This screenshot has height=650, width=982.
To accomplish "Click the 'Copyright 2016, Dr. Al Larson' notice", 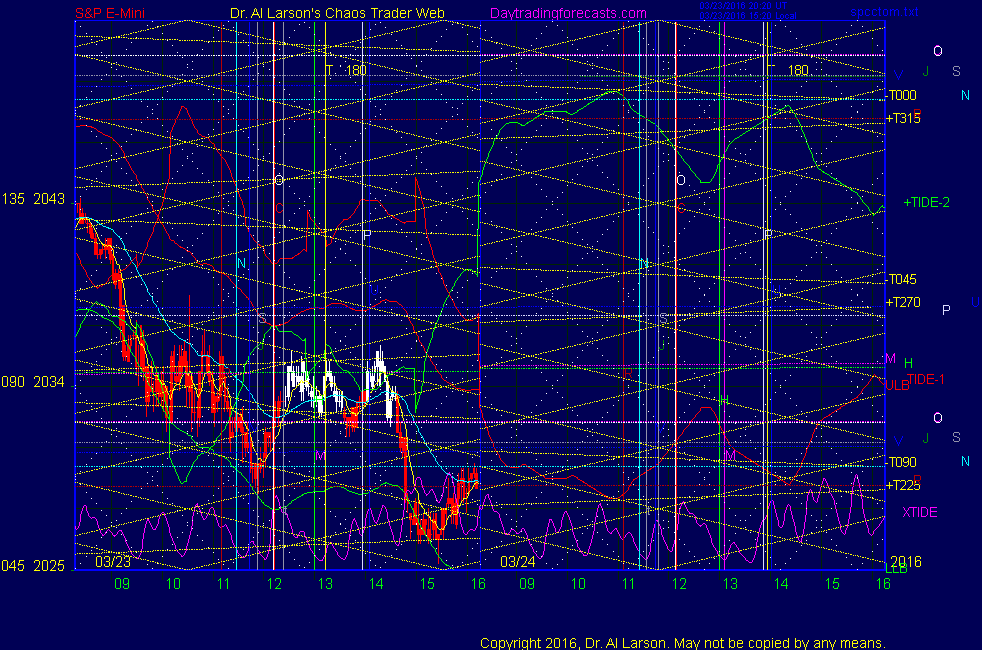I will [683, 643].
